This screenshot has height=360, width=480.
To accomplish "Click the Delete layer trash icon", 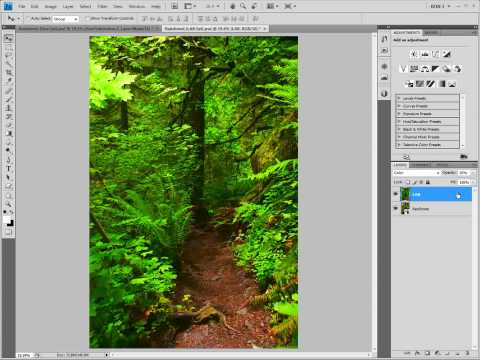I will 467,353.
